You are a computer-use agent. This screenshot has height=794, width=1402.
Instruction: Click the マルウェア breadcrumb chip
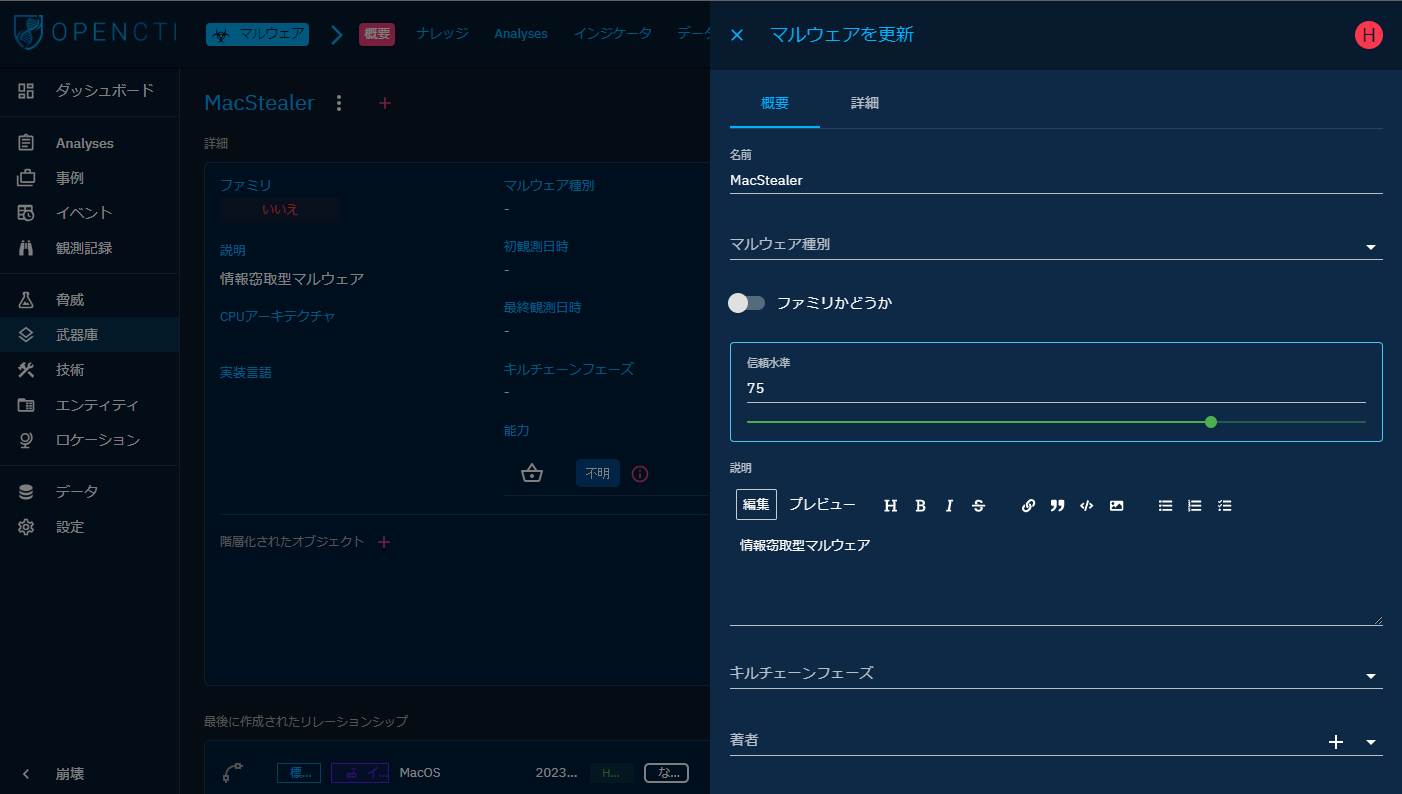pyautogui.click(x=258, y=34)
